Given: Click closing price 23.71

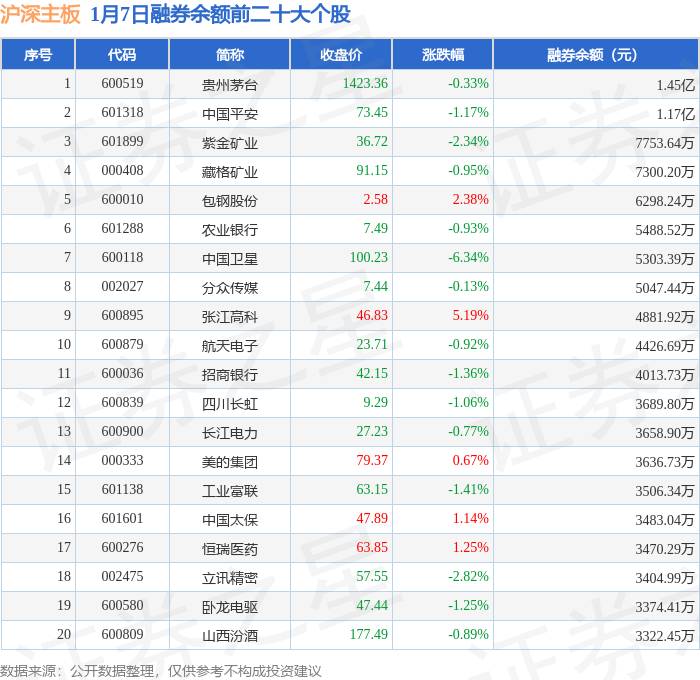Looking at the screenshot, I should [x=372, y=344].
